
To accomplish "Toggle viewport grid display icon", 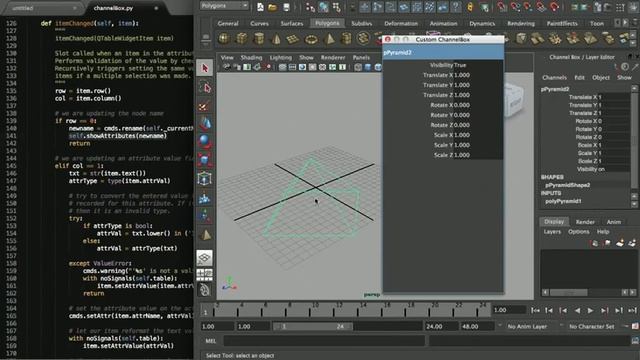I will pyautogui.click(x=282, y=67).
